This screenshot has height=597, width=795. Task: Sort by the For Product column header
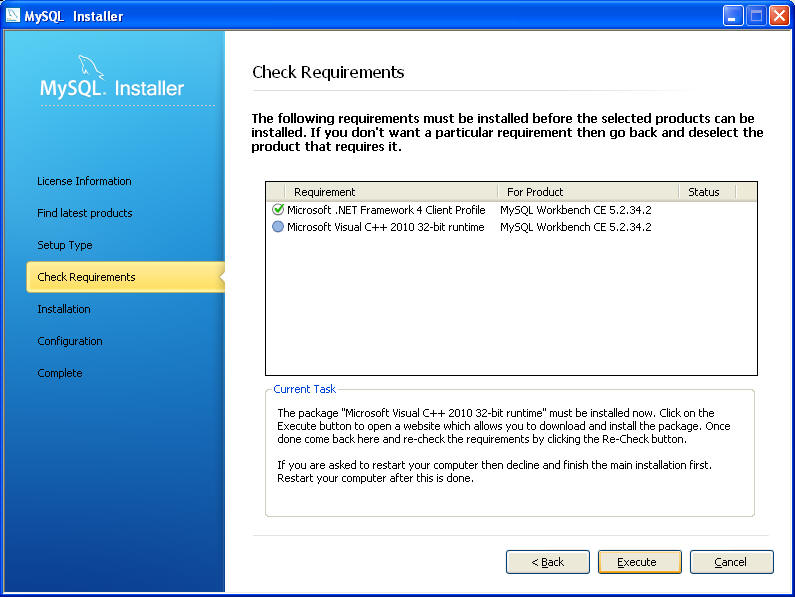(x=588, y=192)
